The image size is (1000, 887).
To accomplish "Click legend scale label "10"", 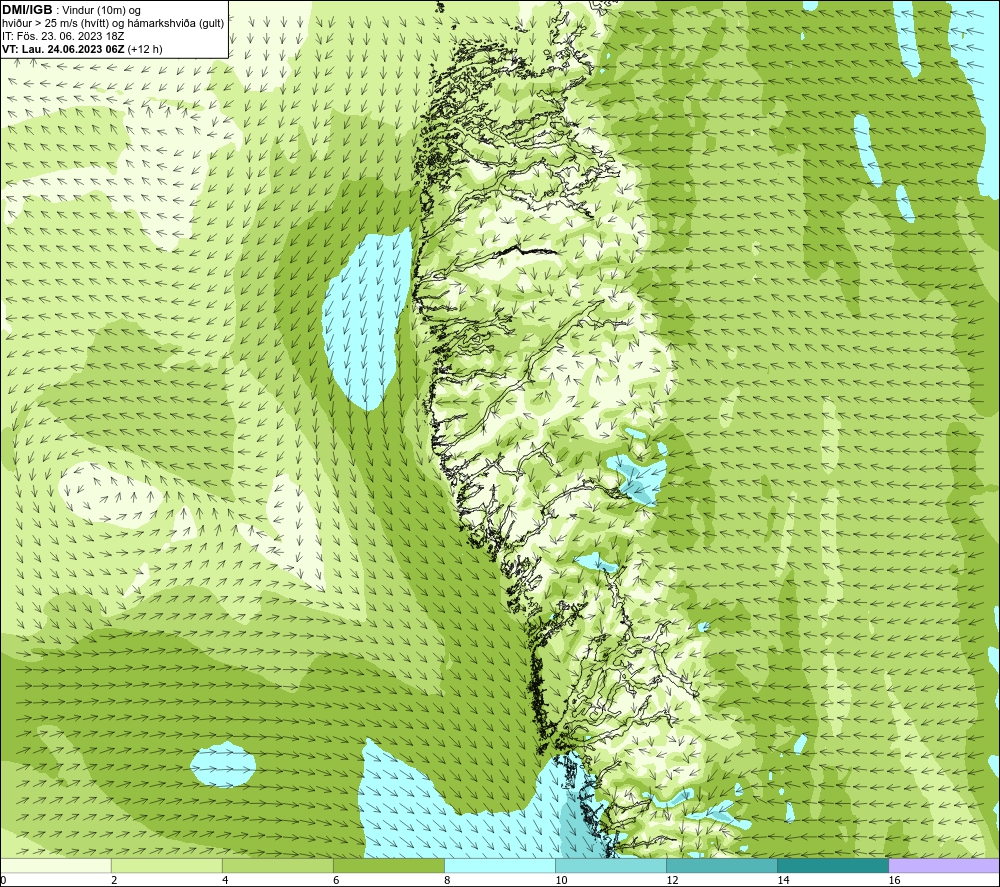I will (561, 880).
